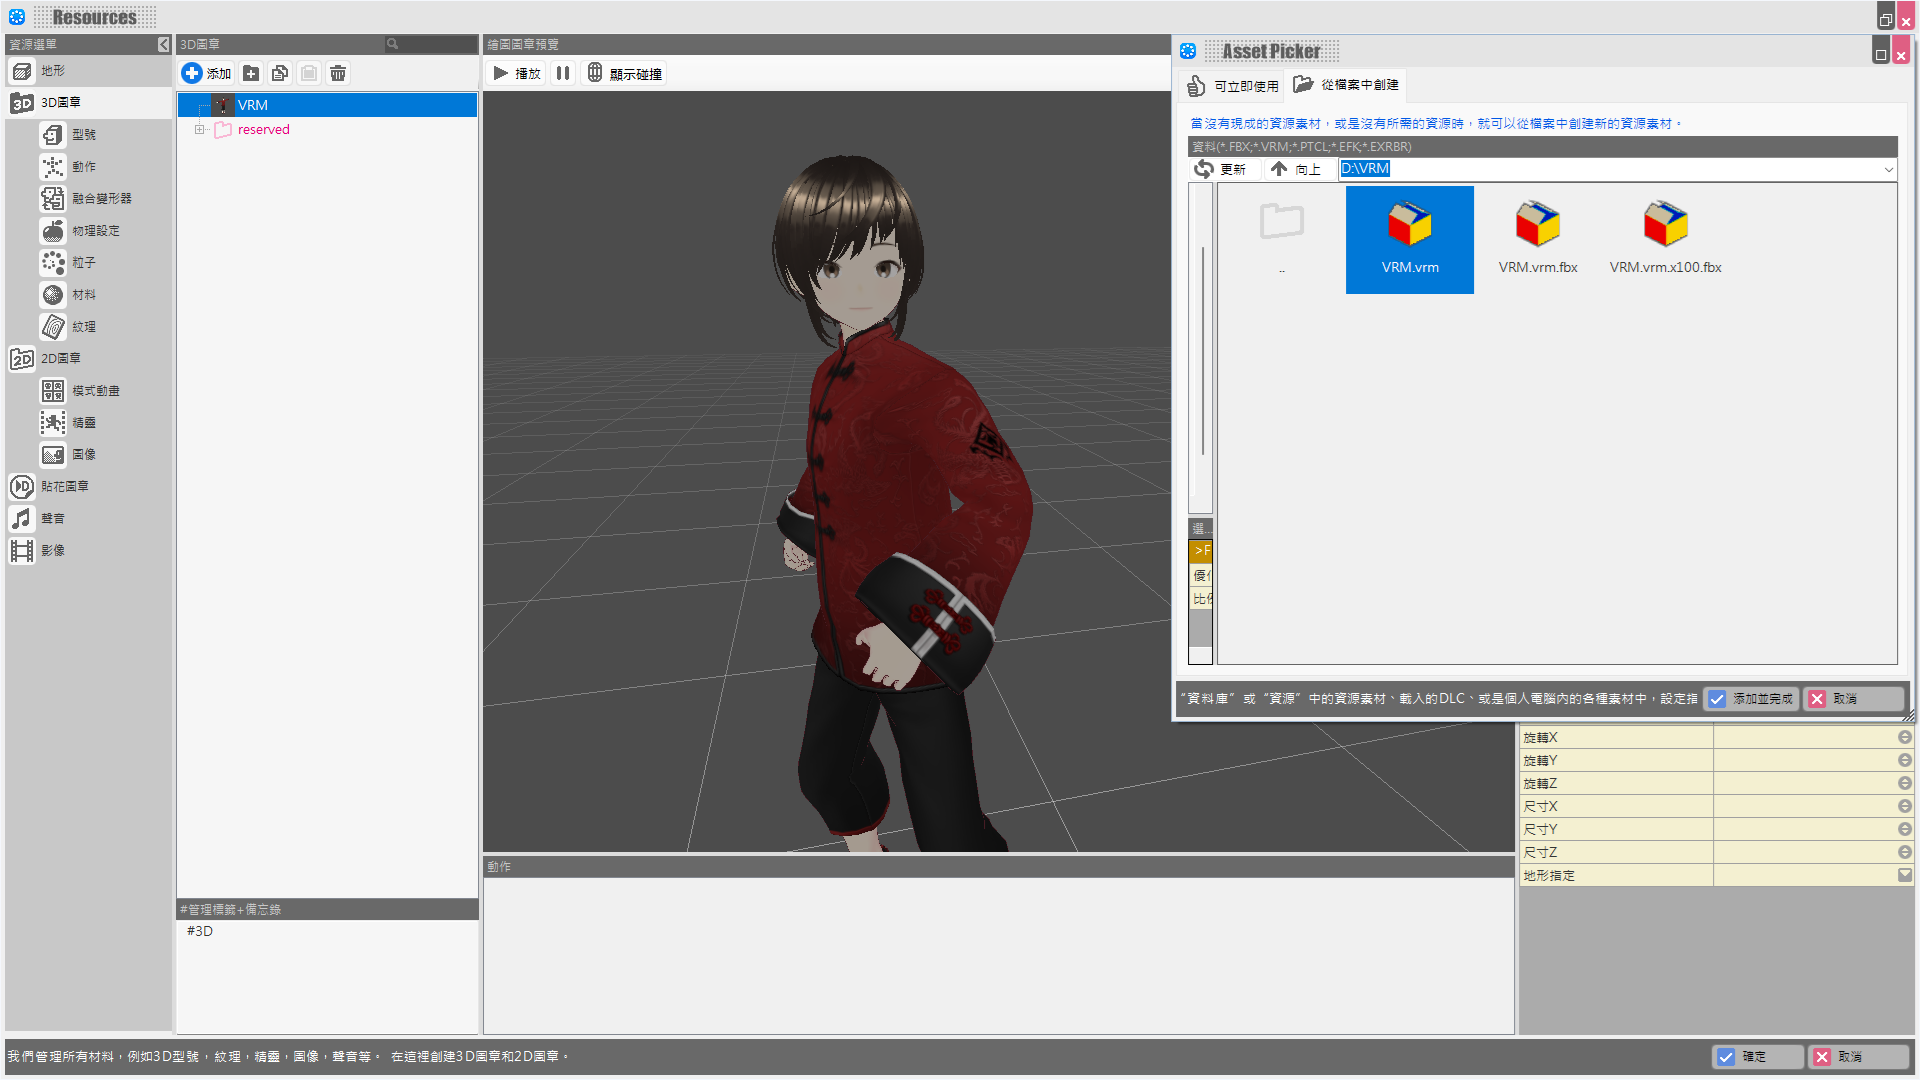This screenshot has height=1080, width=1920.
Task: Adjust the 旋轉Y stepper
Action: pyautogui.click(x=1905, y=760)
